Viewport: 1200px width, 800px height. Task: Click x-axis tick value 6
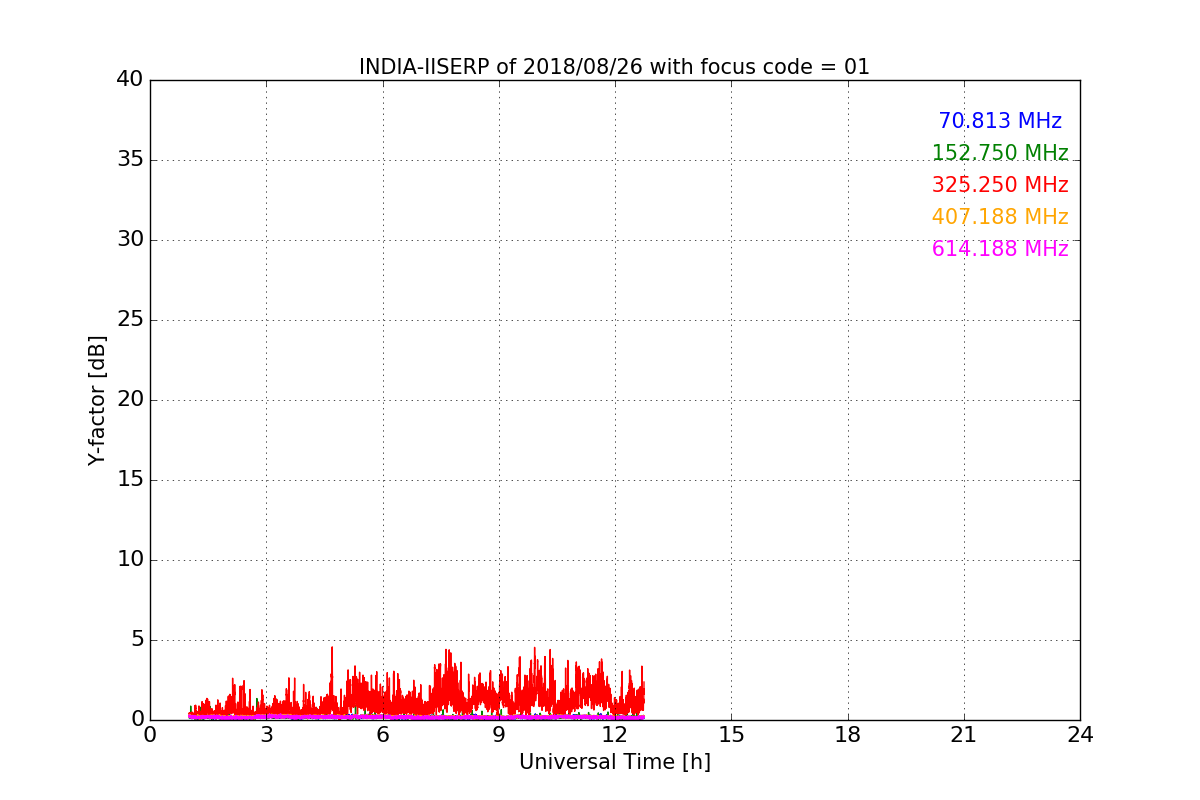coord(382,735)
